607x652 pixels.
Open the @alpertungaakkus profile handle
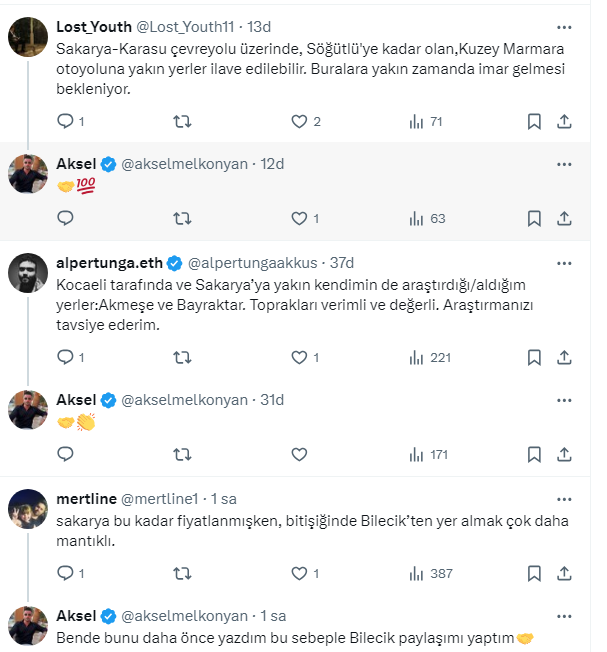(250, 263)
